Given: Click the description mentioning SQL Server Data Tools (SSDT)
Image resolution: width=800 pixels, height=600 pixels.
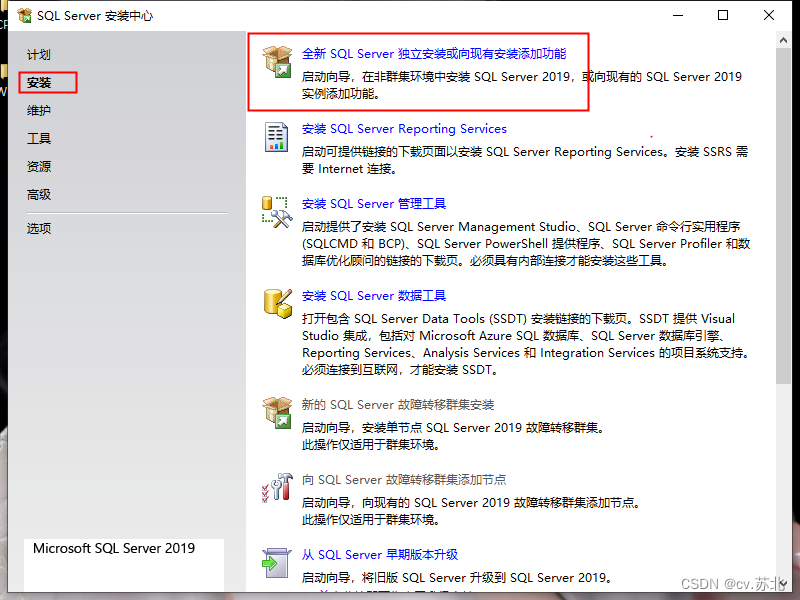Looking at the screenshot, I should click(x=526, y=344).
